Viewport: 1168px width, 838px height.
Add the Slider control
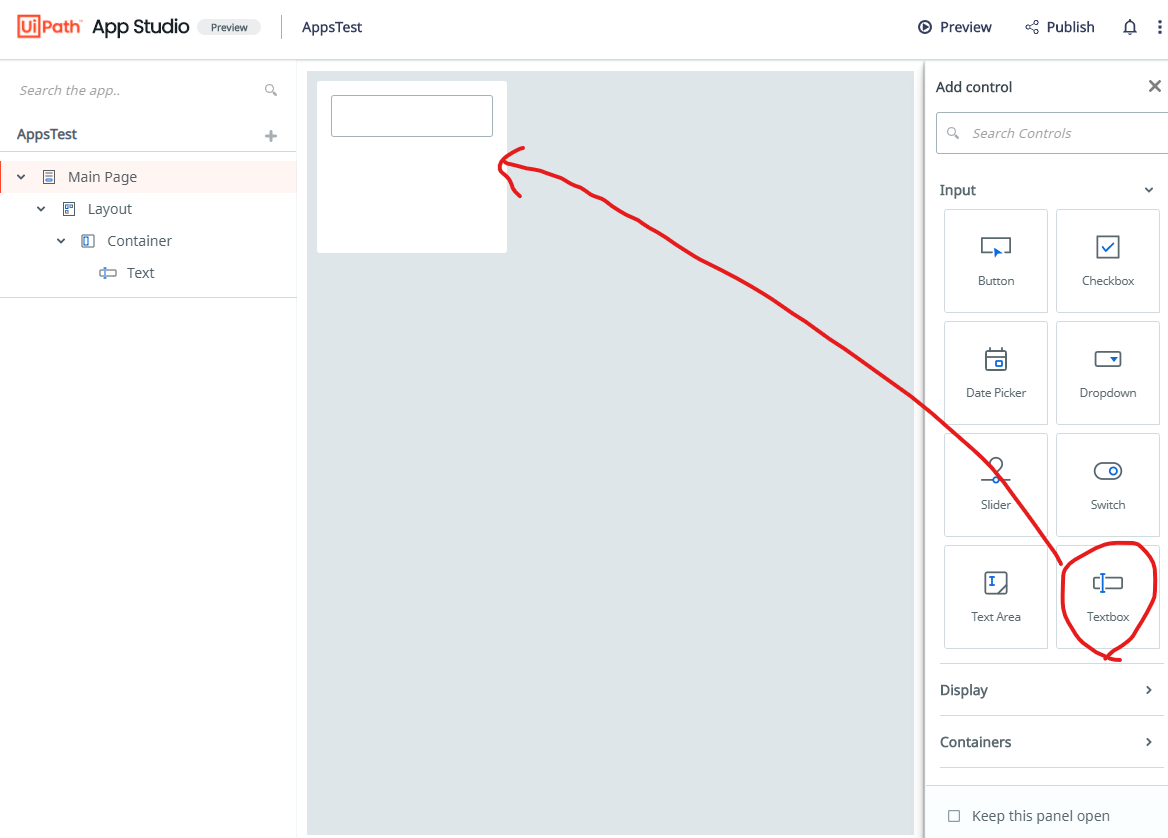click(x=995, y=485)
